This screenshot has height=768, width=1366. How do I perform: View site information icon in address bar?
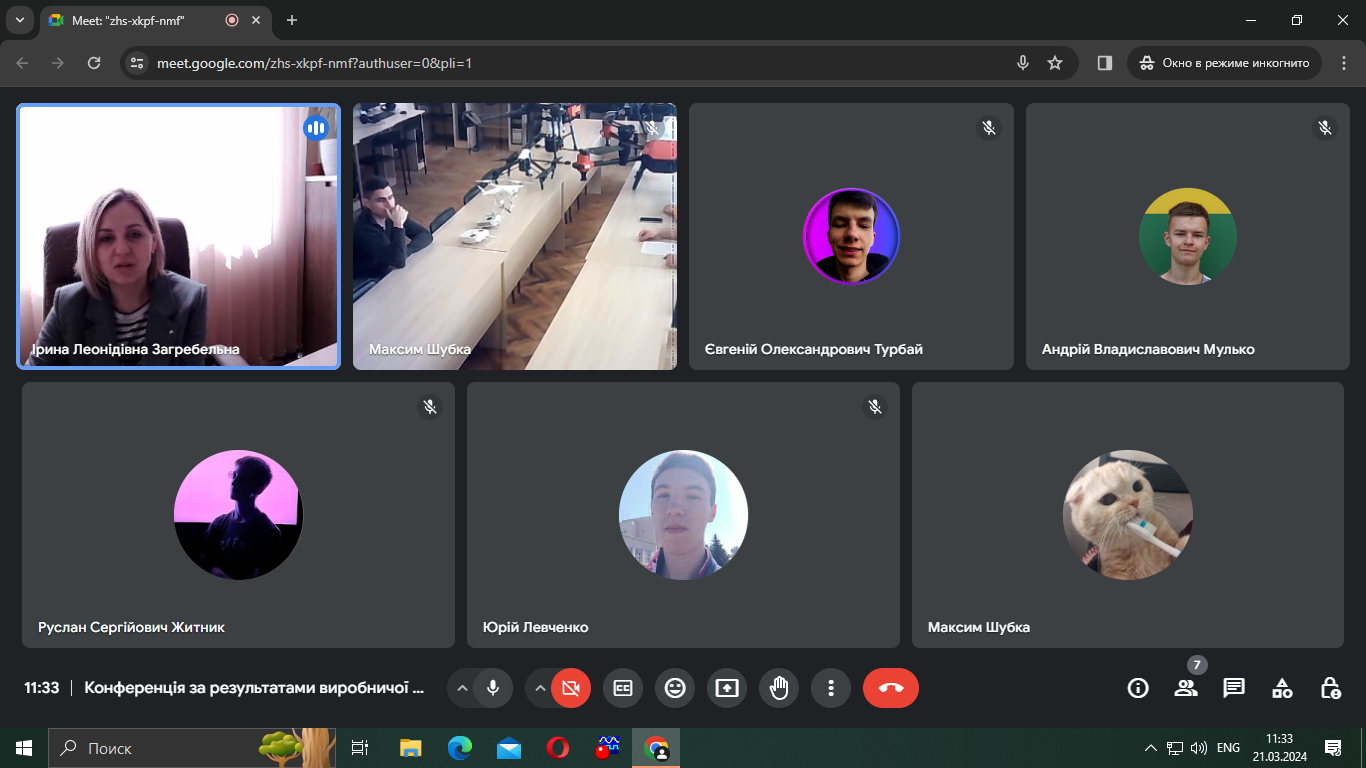[x=138, y=62]
